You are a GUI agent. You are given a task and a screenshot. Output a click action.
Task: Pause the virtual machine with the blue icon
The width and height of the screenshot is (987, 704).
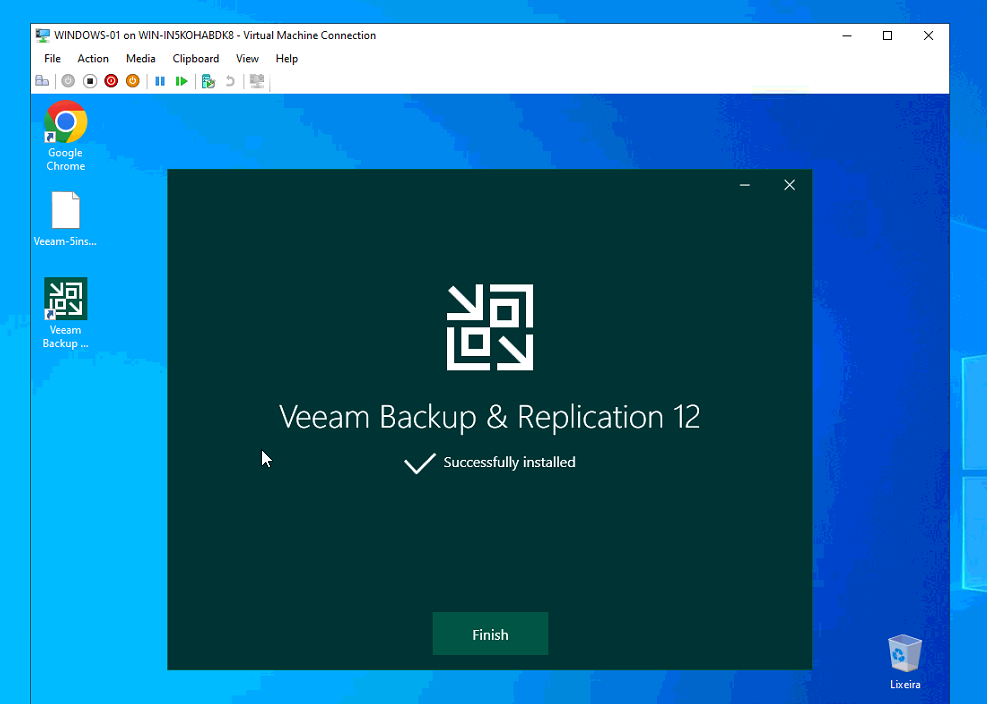pyautogui.click(x=160, y=81)
